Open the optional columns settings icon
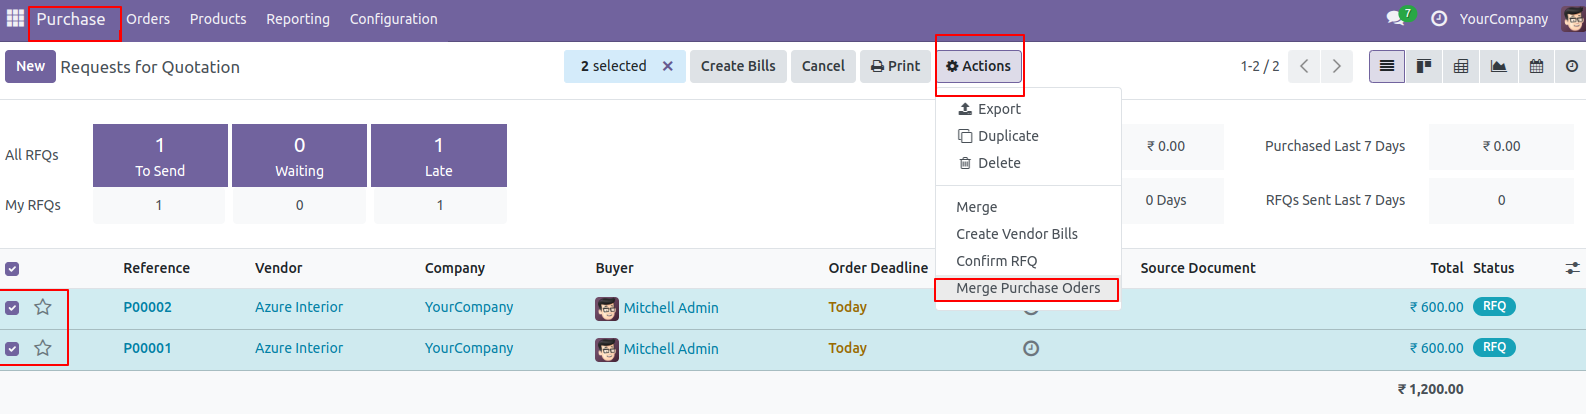This screenshot has height=414, width=1586. [x=1572, y=268]
